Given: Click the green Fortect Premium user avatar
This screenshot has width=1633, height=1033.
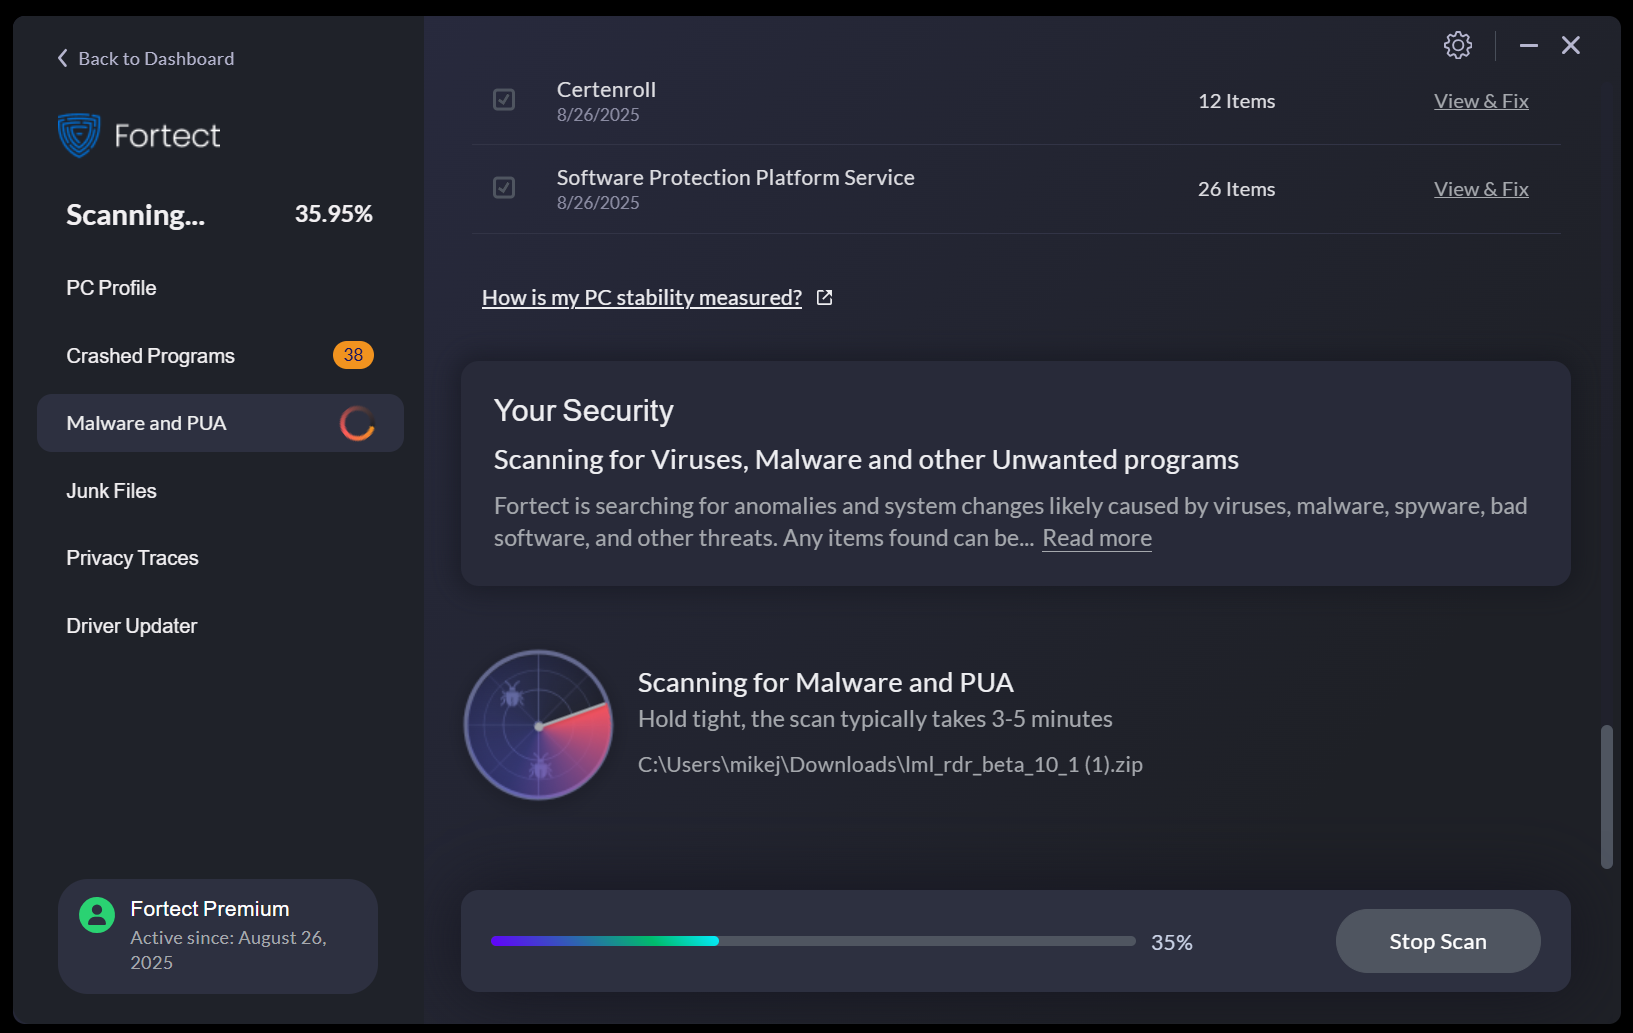Looking at the screenshot, I should [x=97, y=915].
